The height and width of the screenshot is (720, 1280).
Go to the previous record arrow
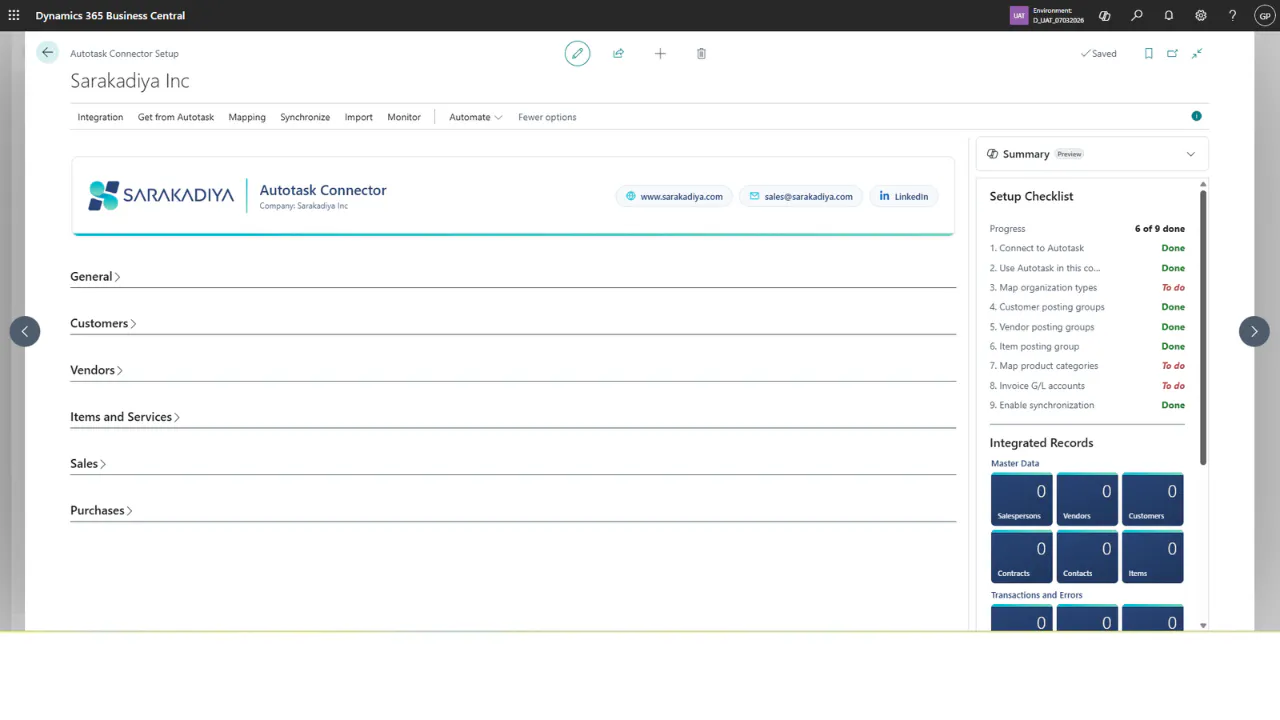[25, 331]
